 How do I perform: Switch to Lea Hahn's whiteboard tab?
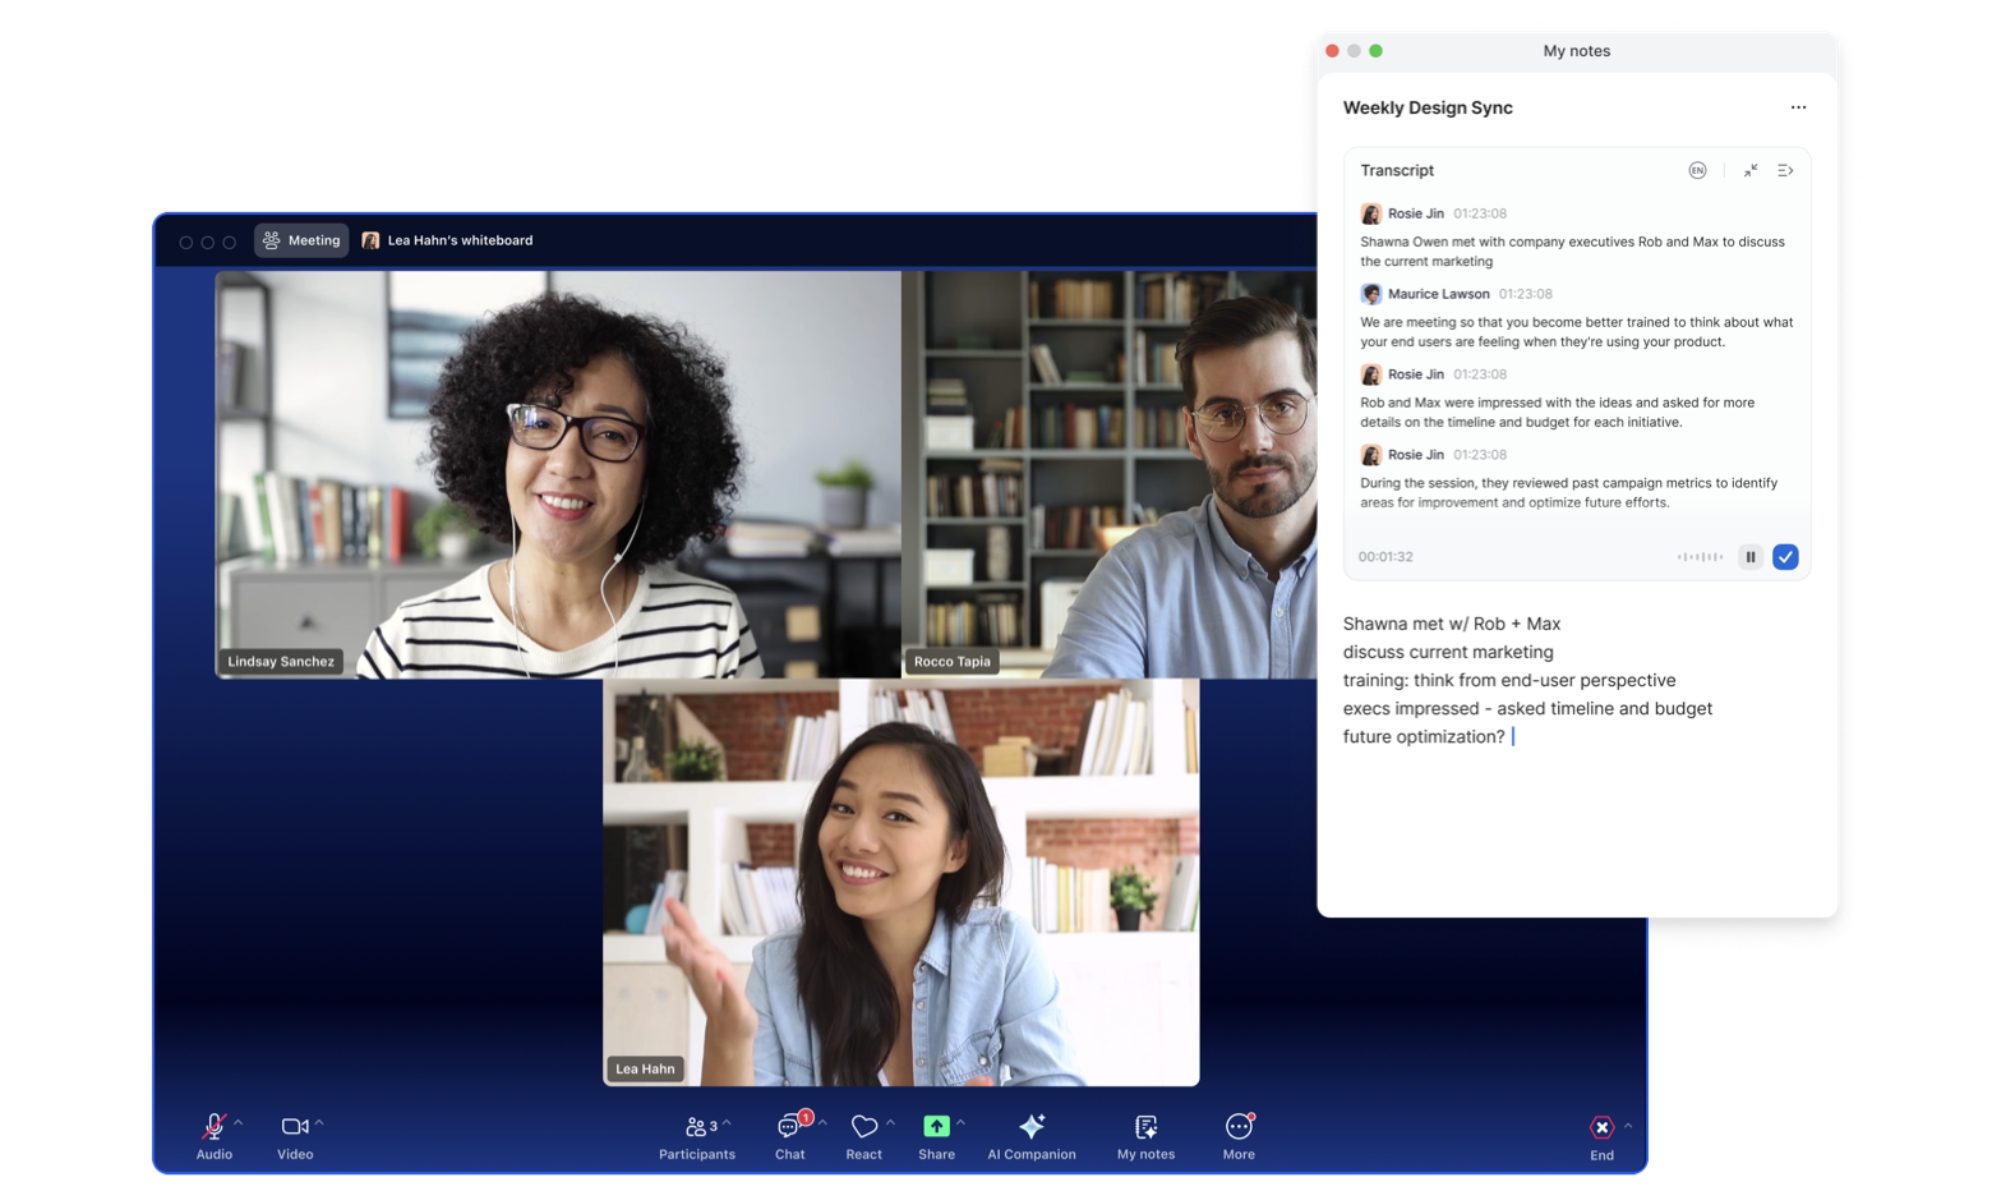447,240
